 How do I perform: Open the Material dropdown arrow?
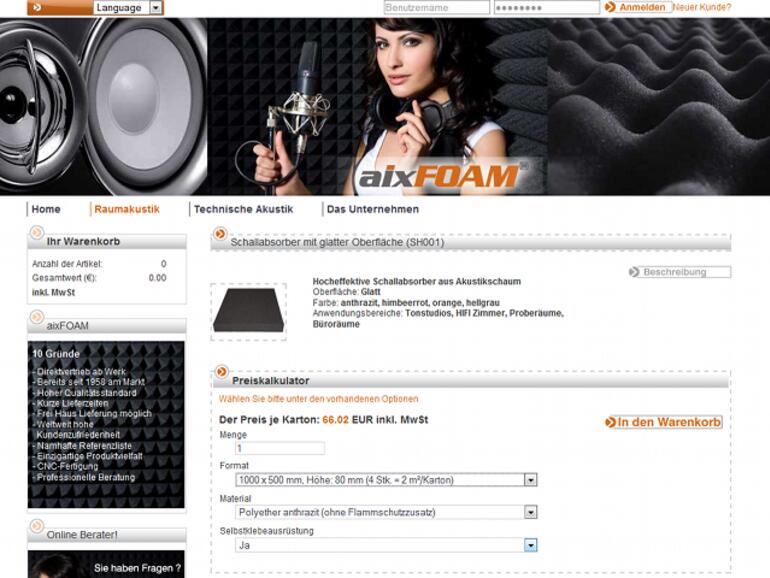[x=530, y=512]
